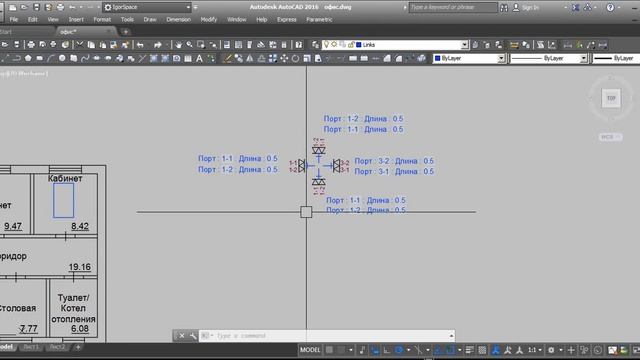
Task: Click the MODEL space button in status bar
Action: [x=310, y=350]
